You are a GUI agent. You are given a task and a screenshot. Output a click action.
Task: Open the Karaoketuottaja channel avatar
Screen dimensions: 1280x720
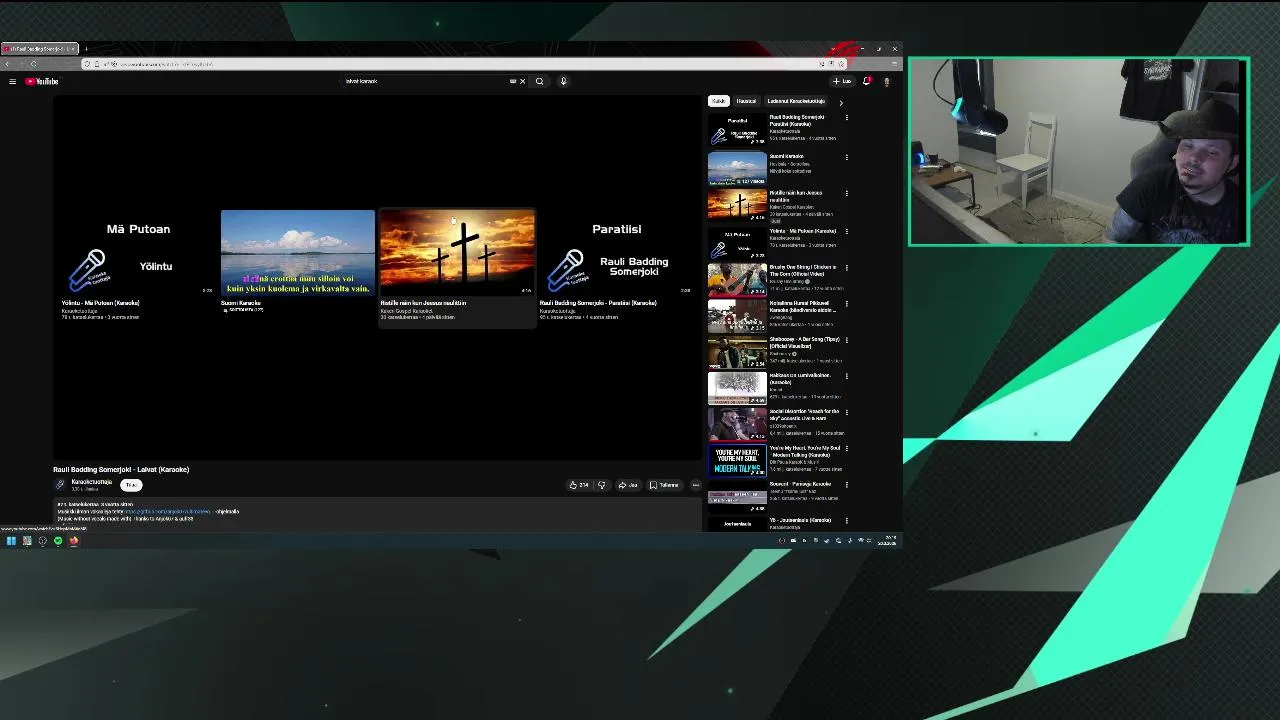(x=60, y=484)
